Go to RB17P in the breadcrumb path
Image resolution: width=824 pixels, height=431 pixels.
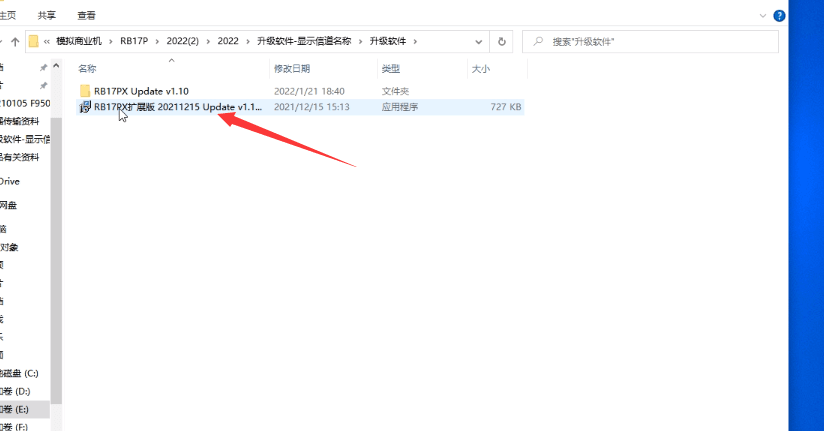(133, 42)
